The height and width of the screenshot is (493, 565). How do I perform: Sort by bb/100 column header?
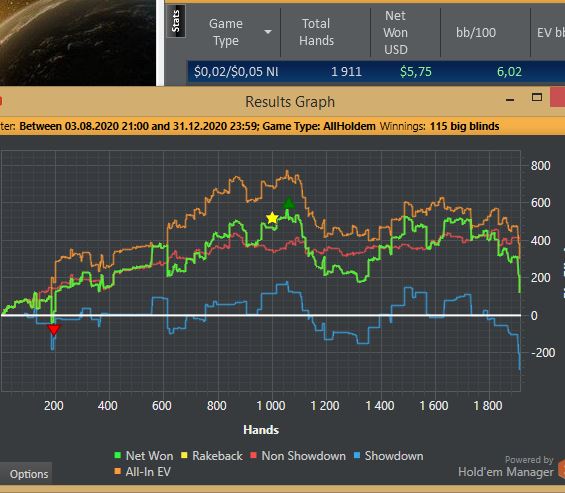pos(476,33)
